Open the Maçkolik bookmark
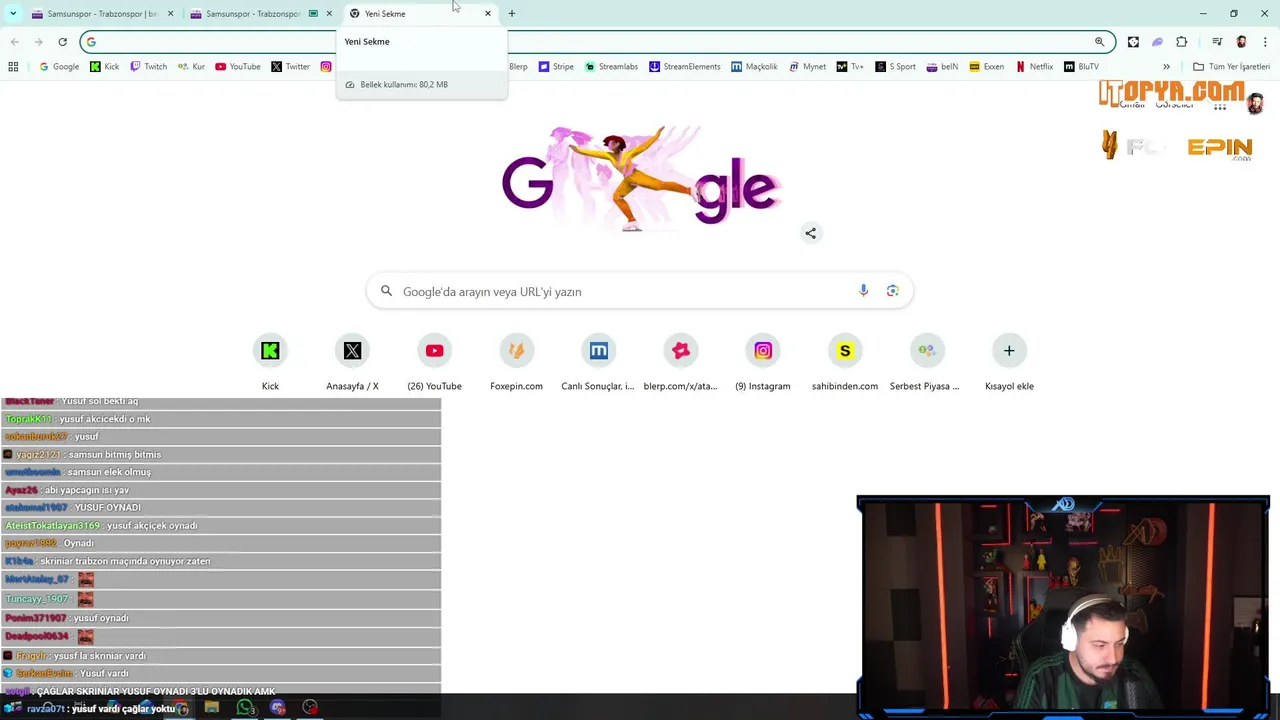Viewport: 1280px width, 720px height. (754, 66)
